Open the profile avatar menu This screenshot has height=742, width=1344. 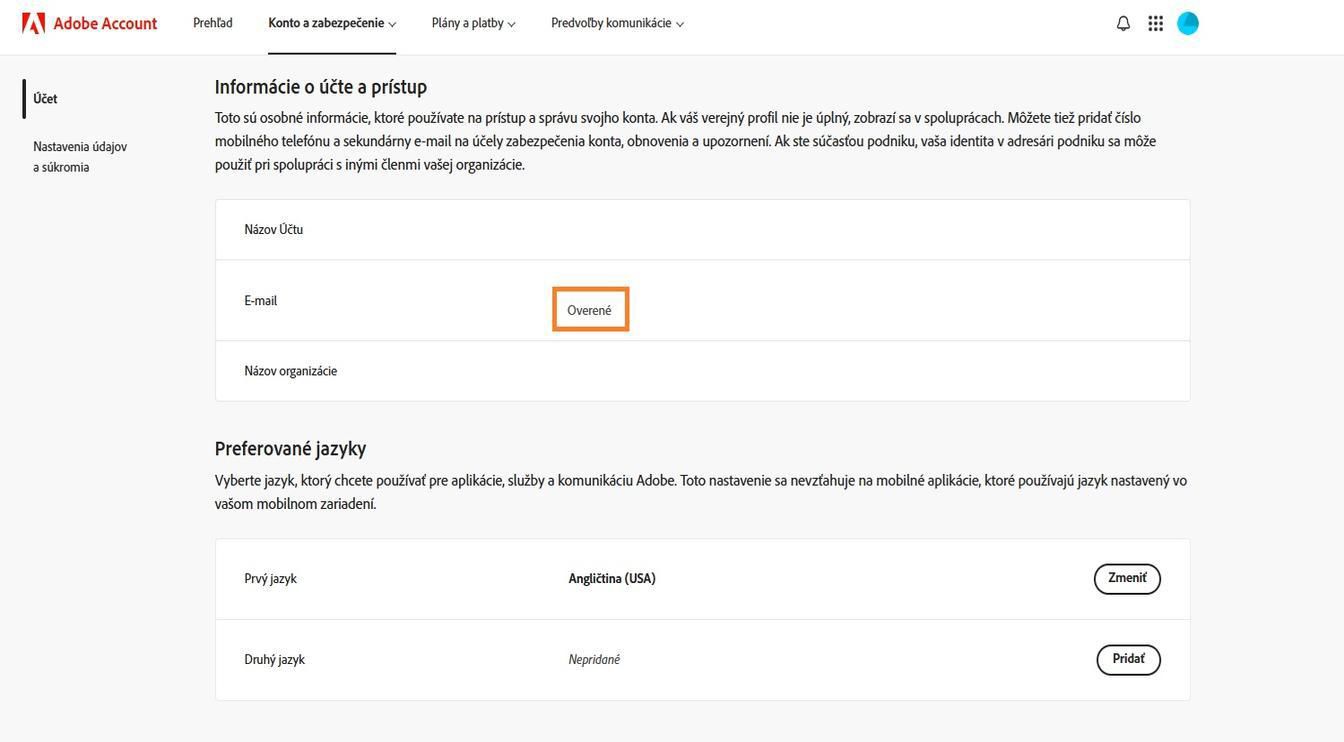1188,23
